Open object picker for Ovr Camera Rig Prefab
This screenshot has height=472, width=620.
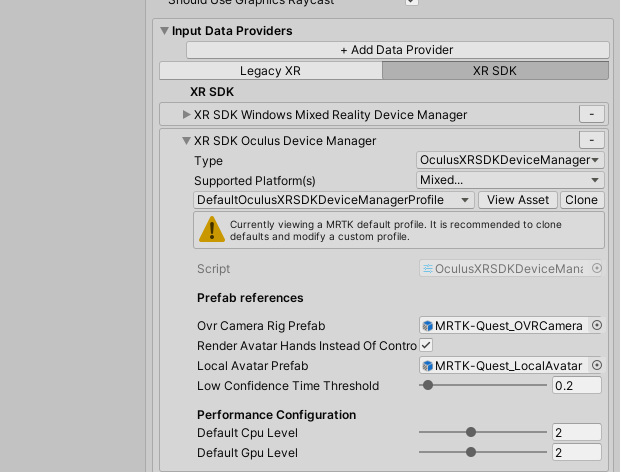pyautogui.click(x=597, y=325)
